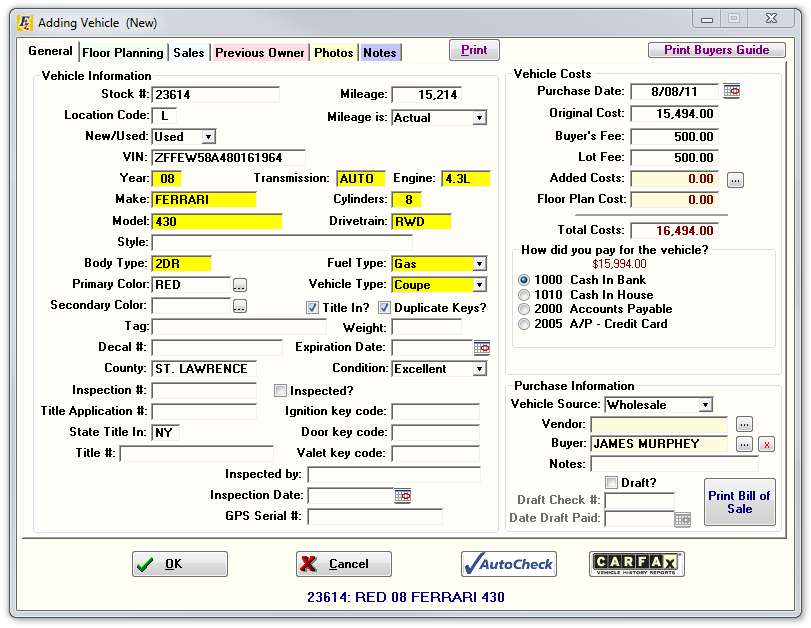Screen dimensions: 811x628
Task: Enable the Inspected? checkbox
Action: 280,391
